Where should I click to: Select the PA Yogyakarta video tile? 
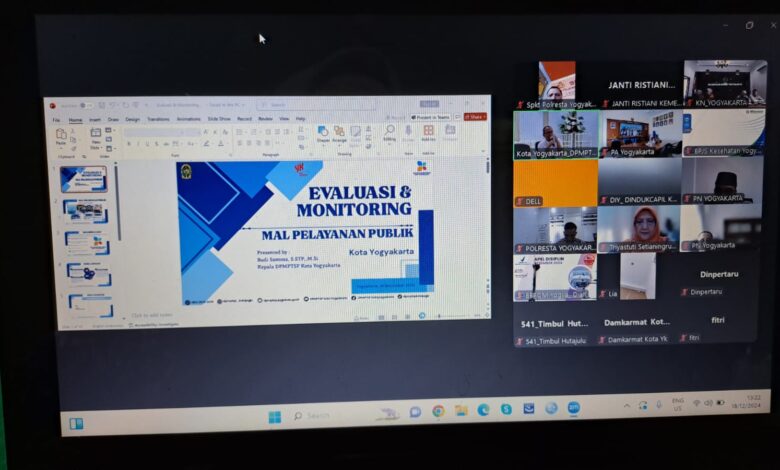640,133
